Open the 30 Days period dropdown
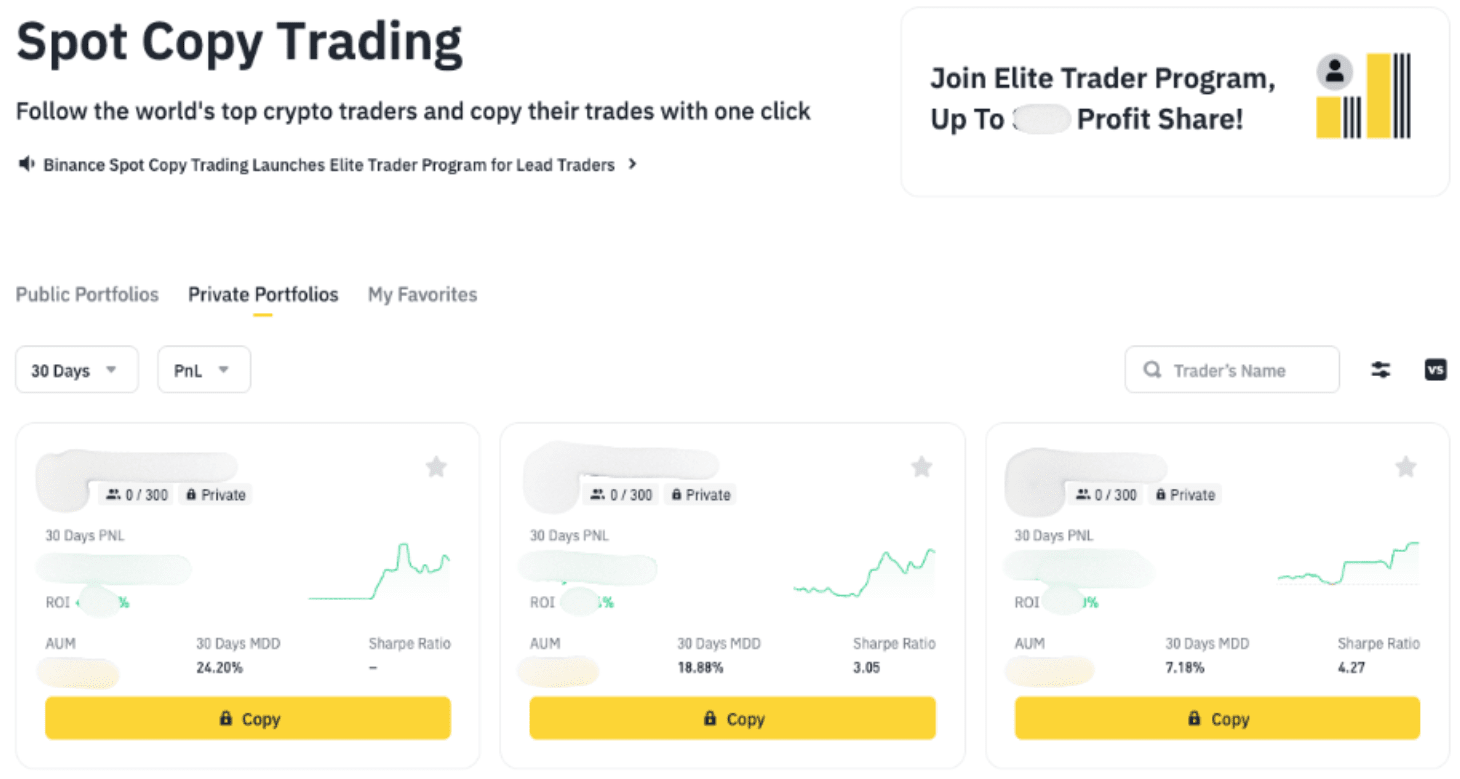1460x779 pixels. tap(76, 370)
